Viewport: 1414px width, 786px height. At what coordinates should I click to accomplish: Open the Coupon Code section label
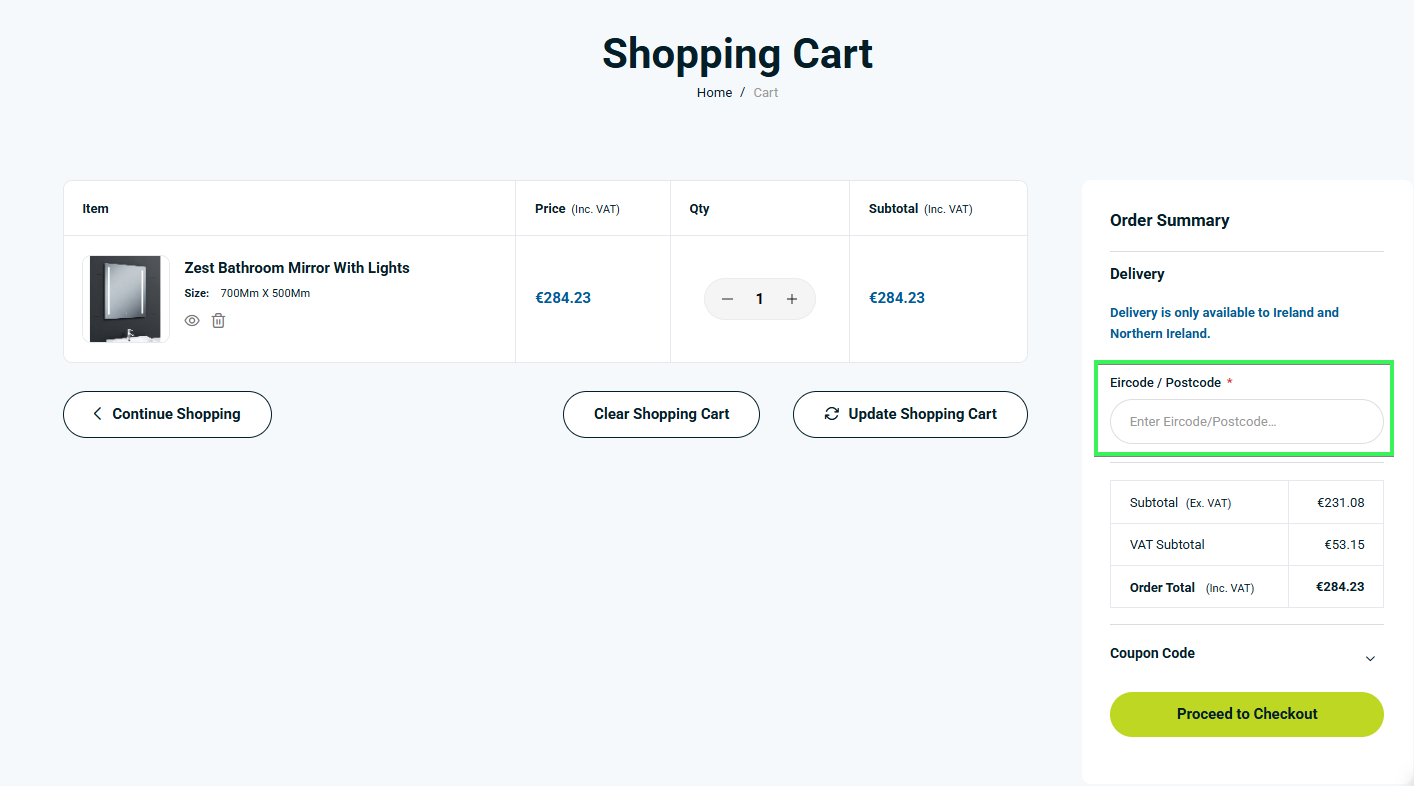coord(1152,653)
